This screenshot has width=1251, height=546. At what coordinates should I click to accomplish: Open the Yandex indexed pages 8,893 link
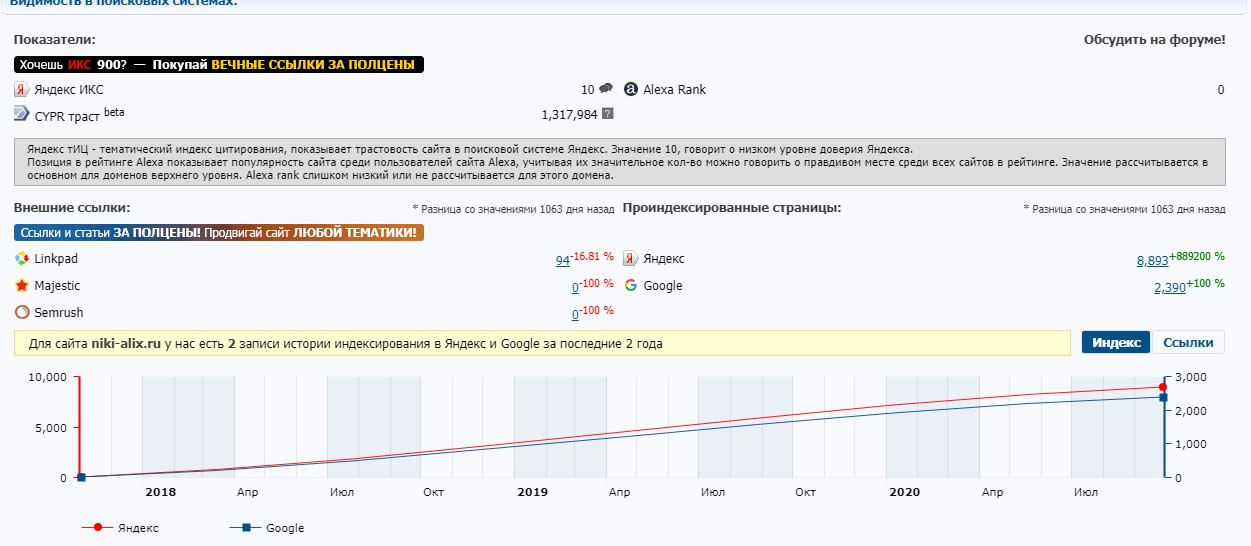[x=1152, y=260]
